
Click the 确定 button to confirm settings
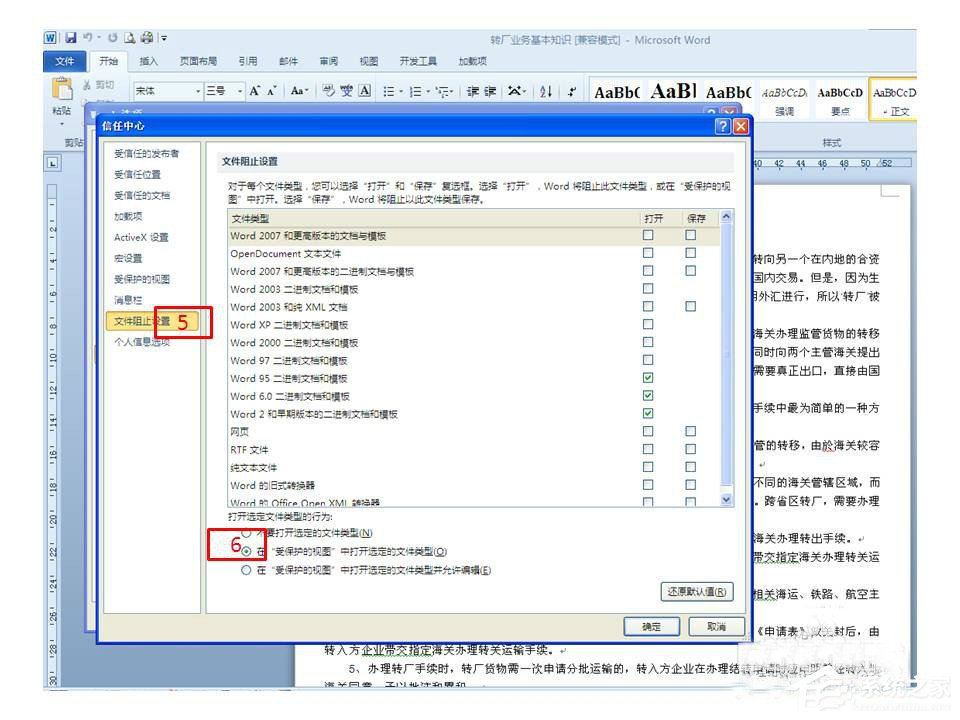pyautogui.click(x=650, y=626)
